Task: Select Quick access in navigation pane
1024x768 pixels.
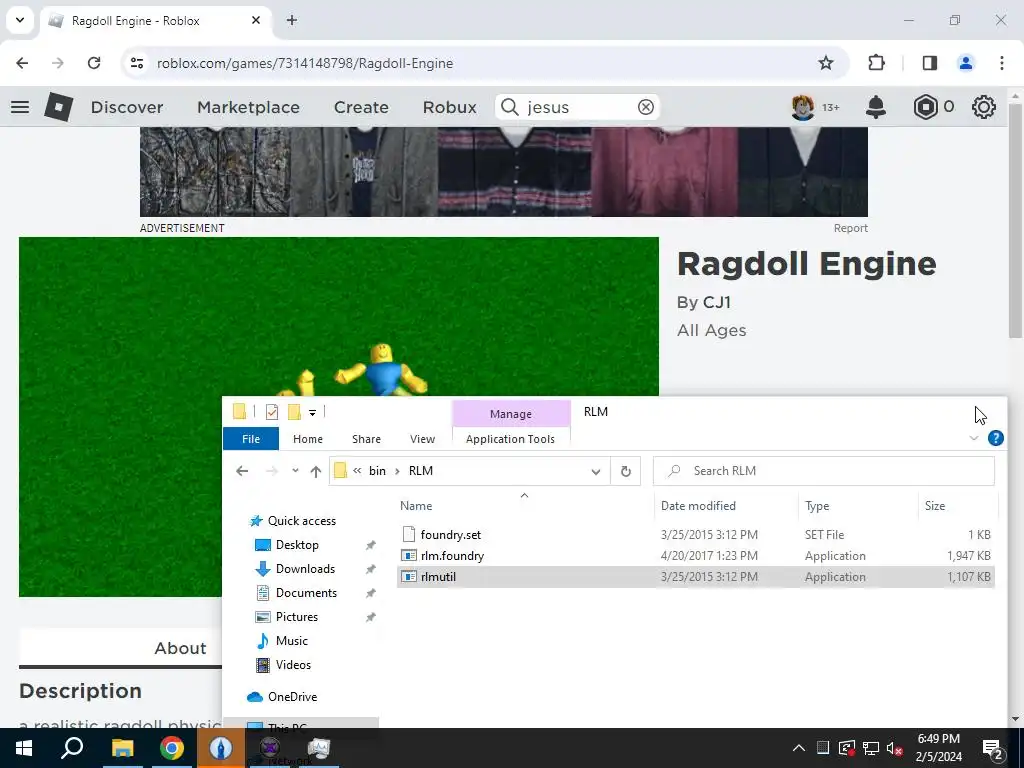Action: pos(302,520)
